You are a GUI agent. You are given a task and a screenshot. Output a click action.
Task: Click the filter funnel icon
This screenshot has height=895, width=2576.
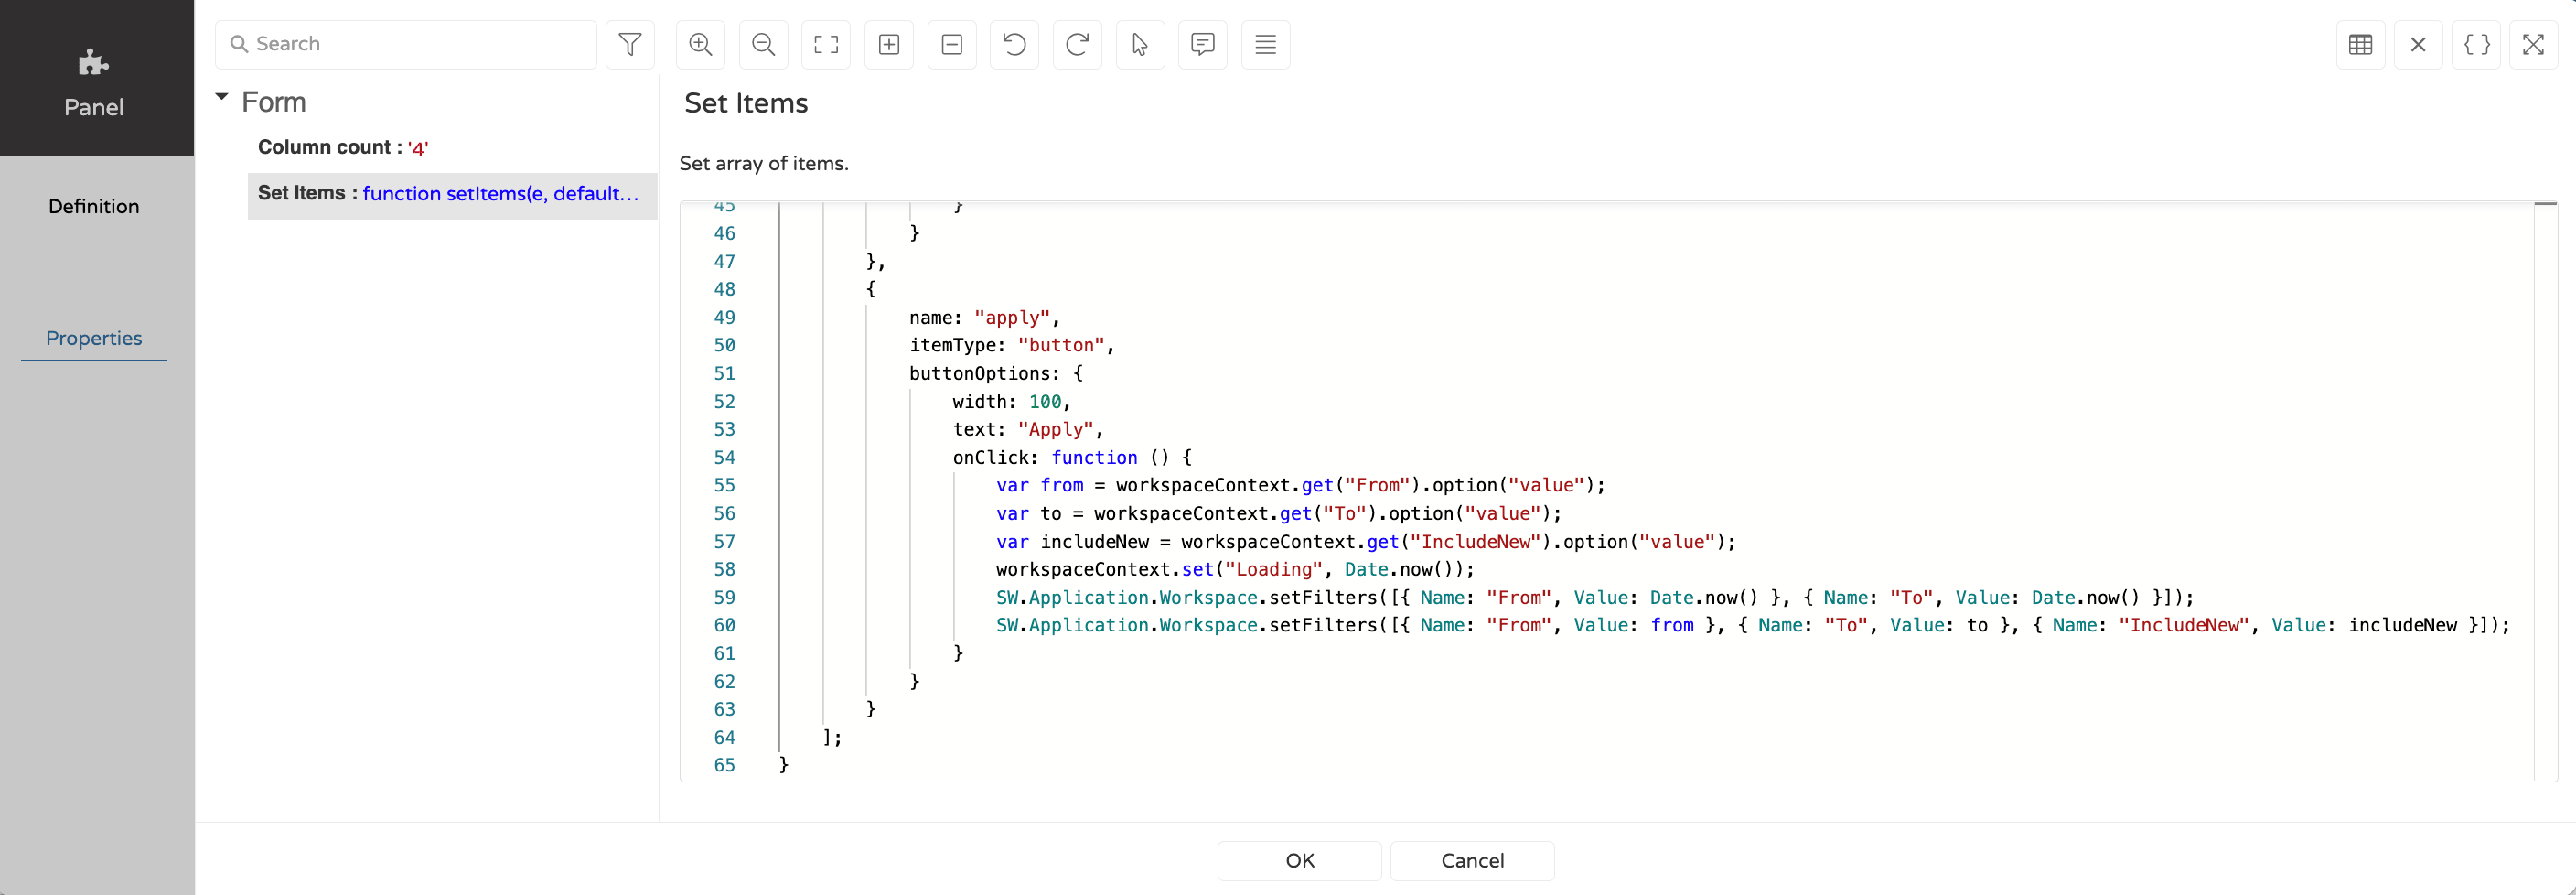[x=630, y=44]
